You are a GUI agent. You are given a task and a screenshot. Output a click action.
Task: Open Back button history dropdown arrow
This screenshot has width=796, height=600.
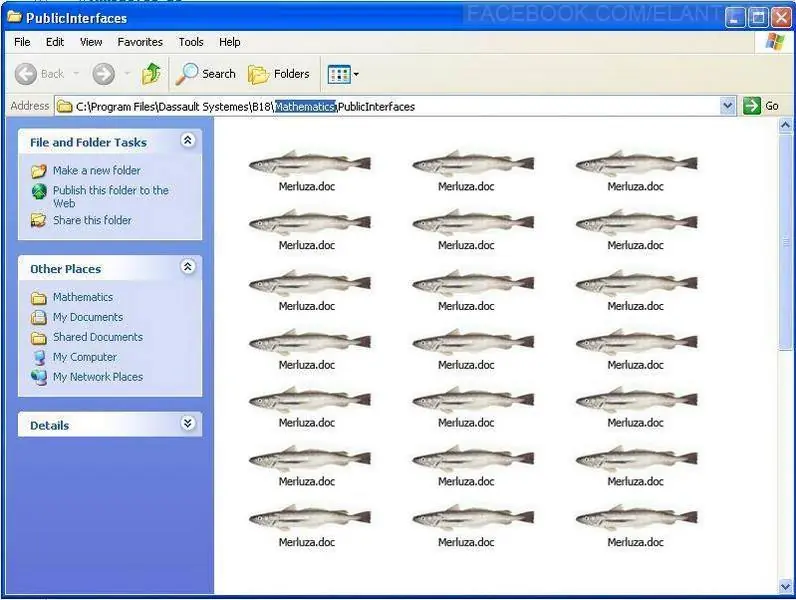[x=76, y=74]
